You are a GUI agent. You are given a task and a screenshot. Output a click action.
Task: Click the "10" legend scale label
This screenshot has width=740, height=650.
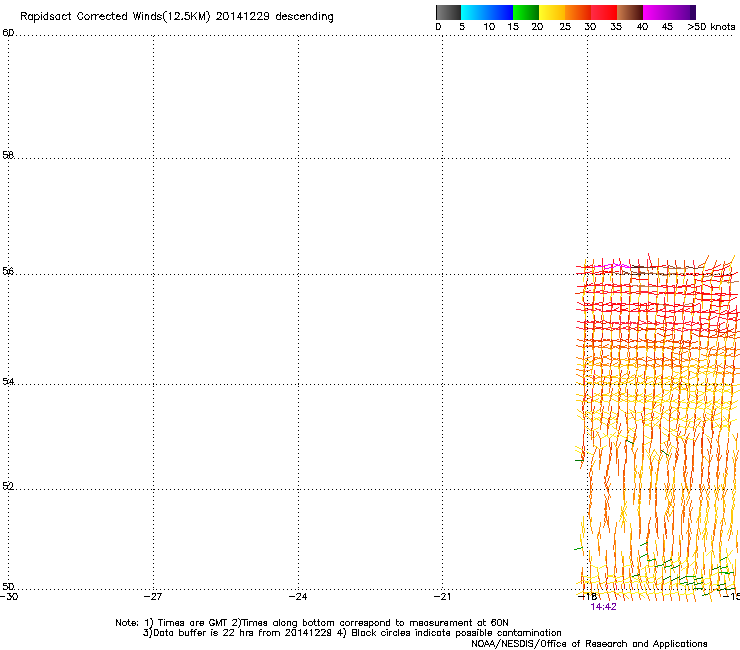click(x=489, y=27)
